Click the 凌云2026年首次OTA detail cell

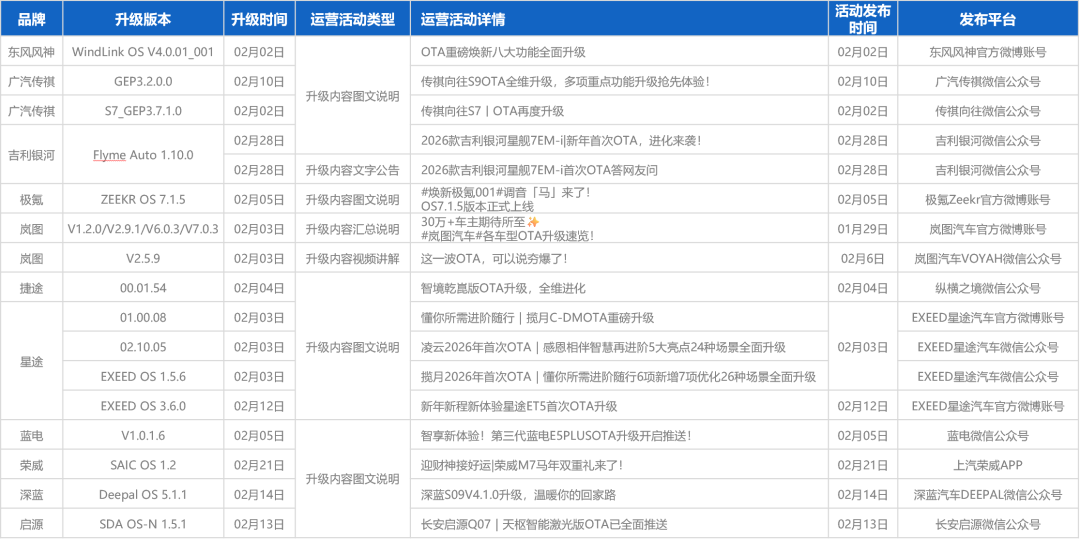[x=619, y=347]
